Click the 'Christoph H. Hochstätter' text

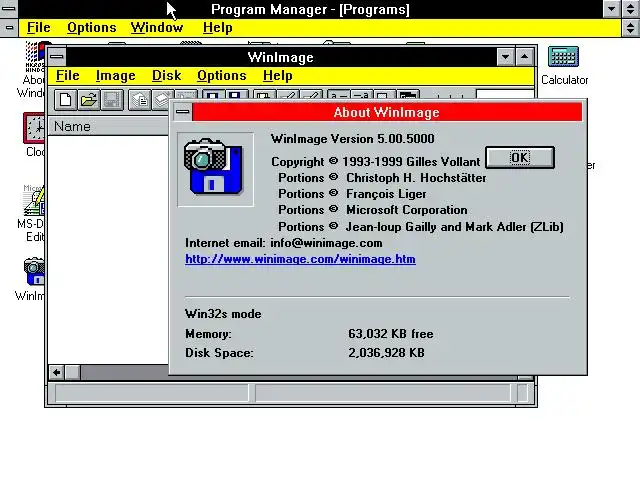coord(416,178)
